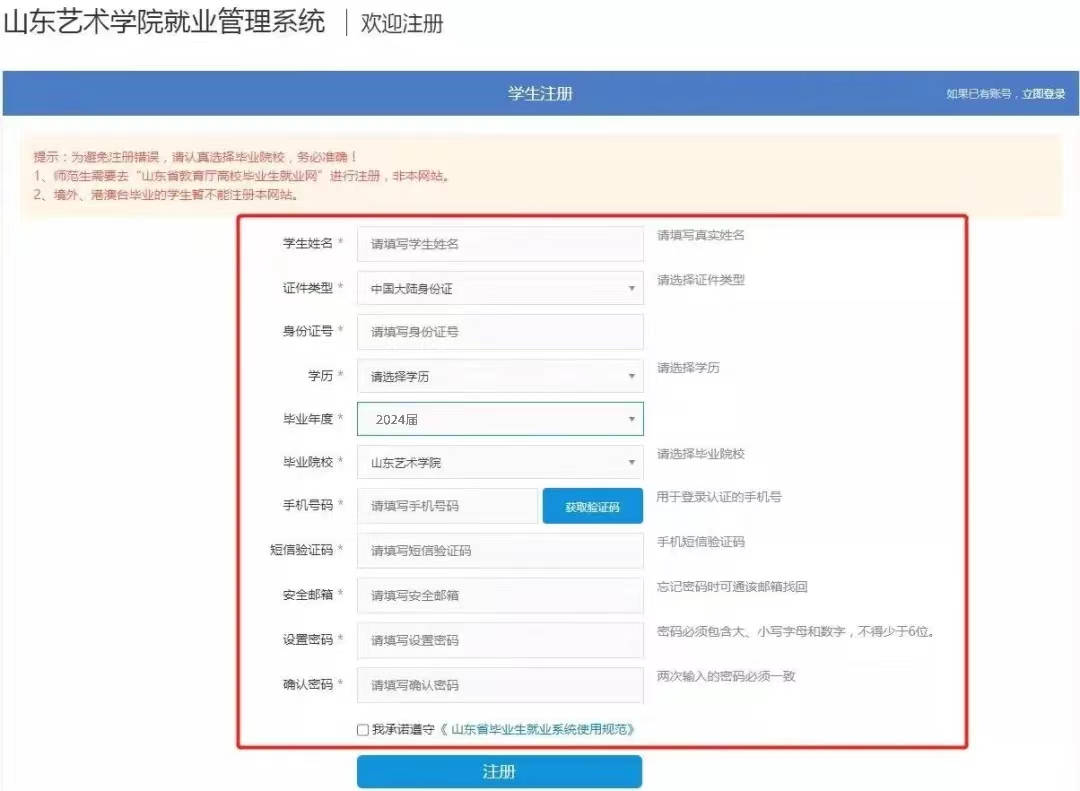1080x791 pixels.
Task: Check the 我承诺遵守 agreement checkbox
Action: click(363, 730)
